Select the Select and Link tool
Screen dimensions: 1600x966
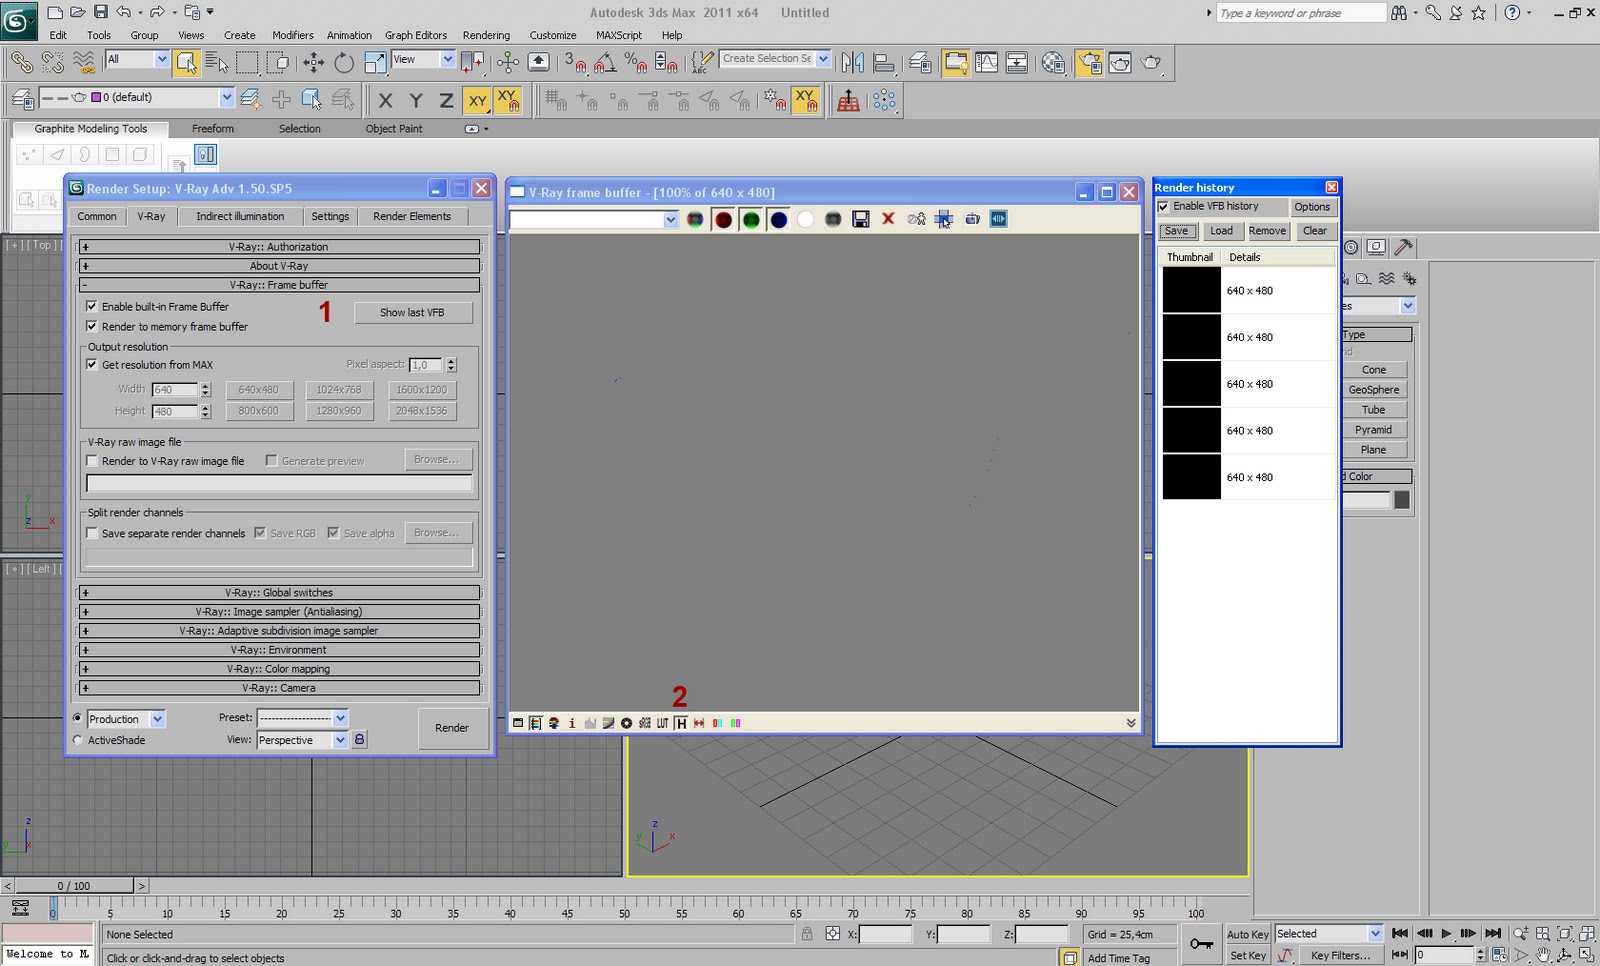click(21, 62)
